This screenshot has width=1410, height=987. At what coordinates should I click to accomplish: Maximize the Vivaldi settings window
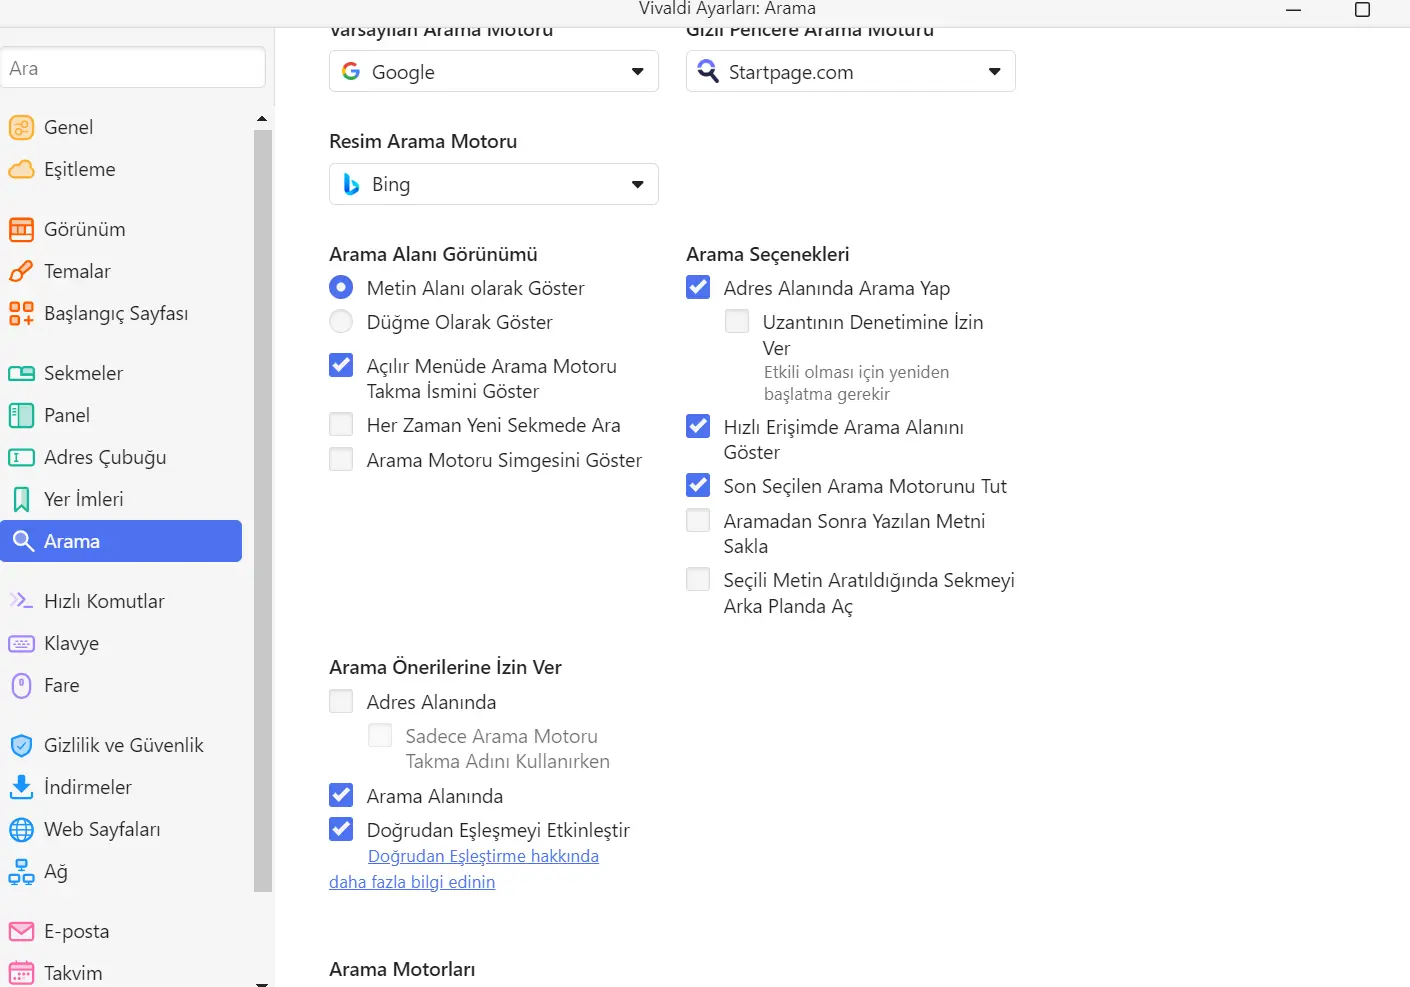[1362, 10]
